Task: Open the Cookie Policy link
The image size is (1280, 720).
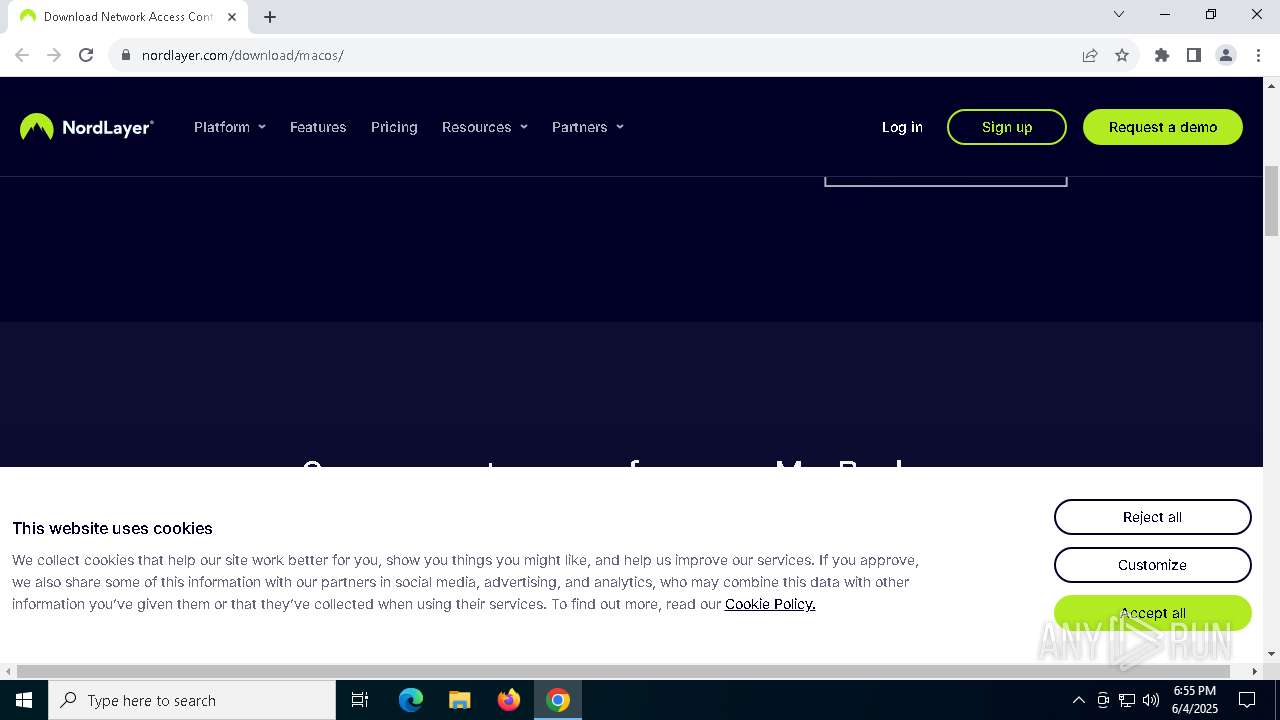Action: click(x=770, y=604)
